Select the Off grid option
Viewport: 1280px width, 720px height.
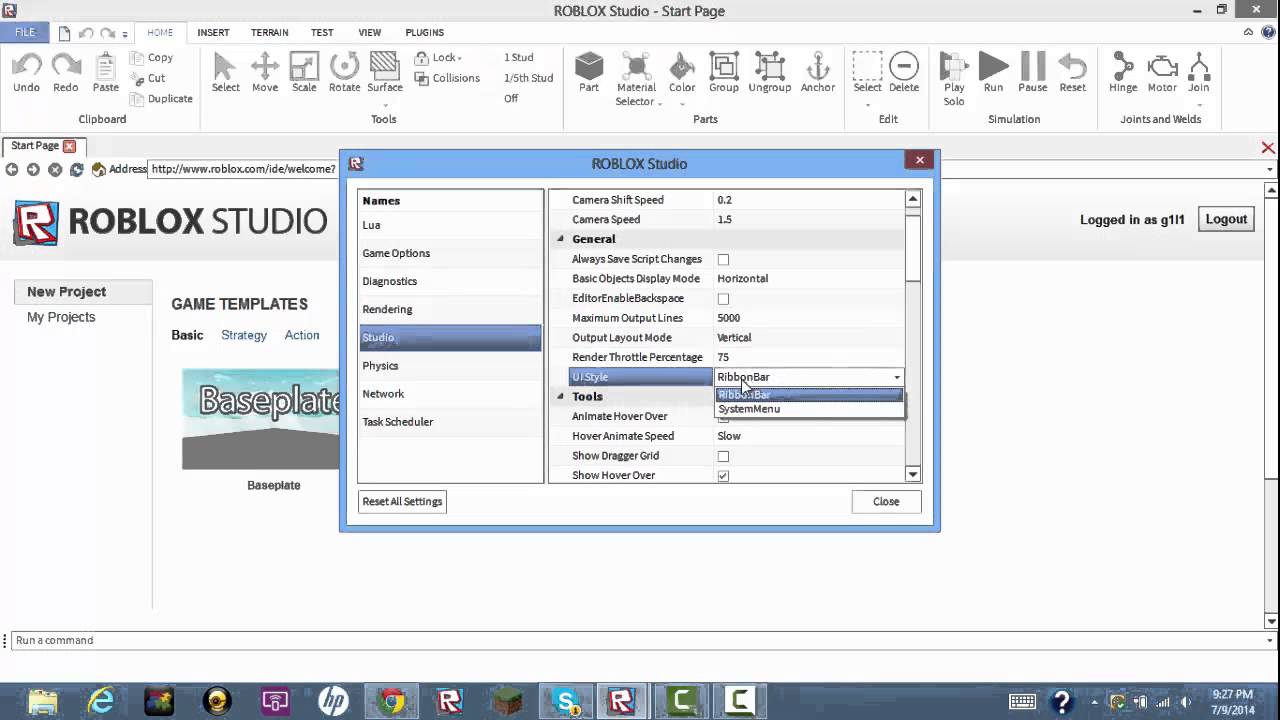[x=511, y=99]
